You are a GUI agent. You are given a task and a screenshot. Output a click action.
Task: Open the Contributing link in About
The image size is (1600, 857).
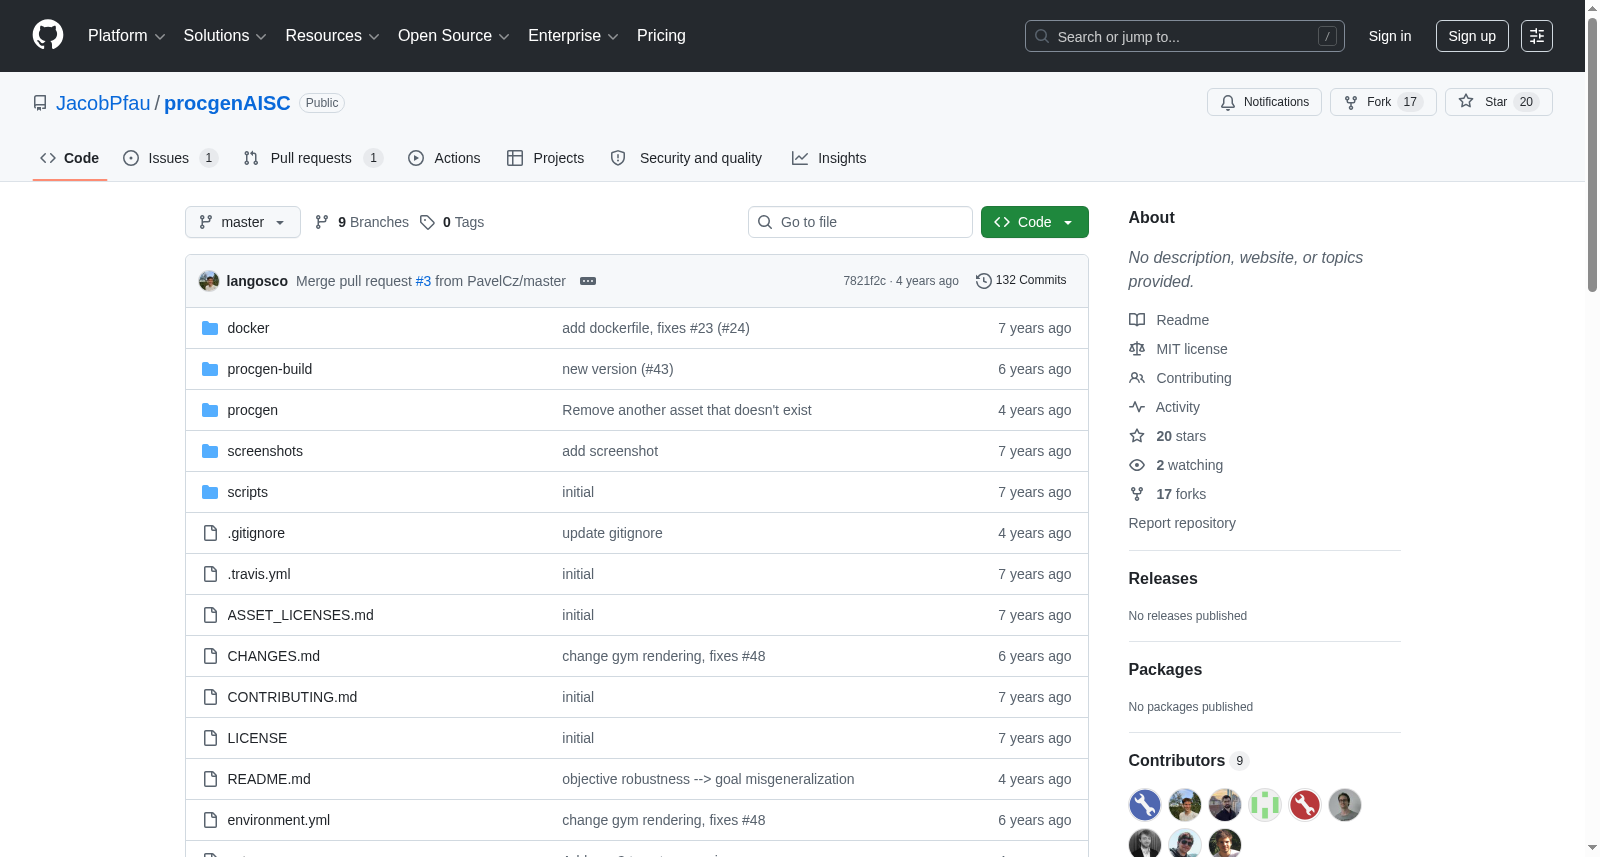pos(1180,378)
